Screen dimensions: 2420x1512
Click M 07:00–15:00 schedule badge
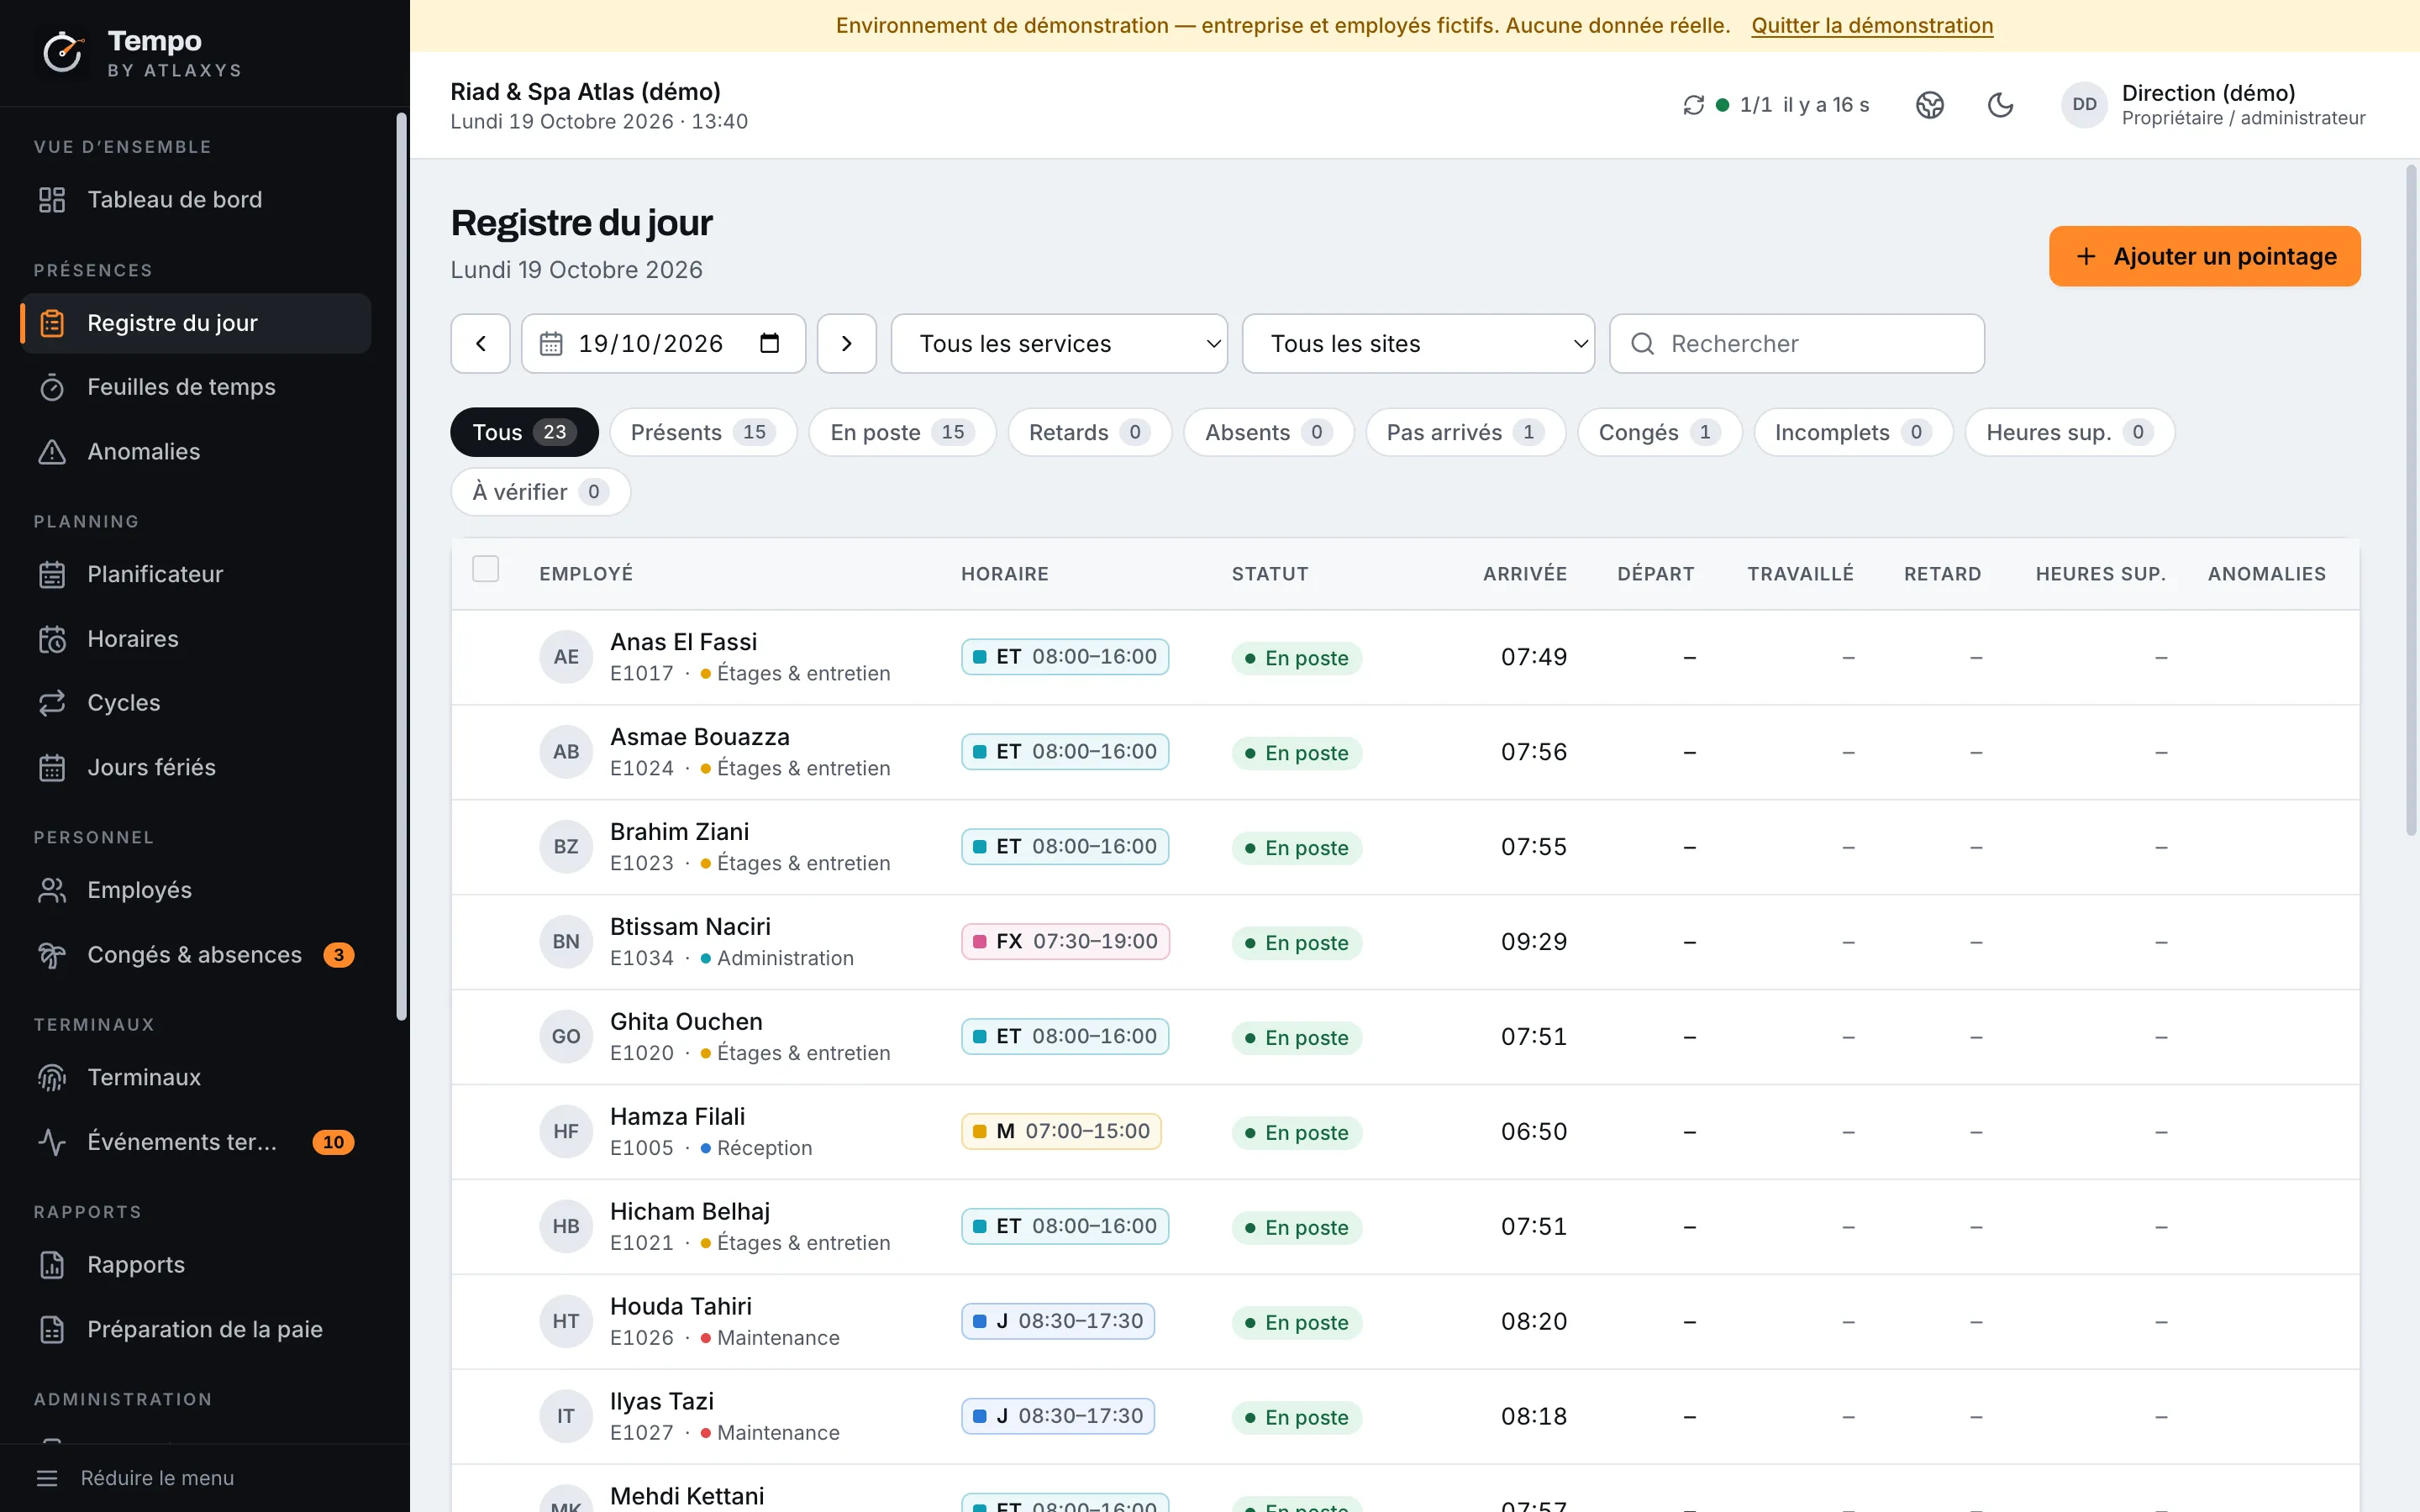(1061, 1131)
